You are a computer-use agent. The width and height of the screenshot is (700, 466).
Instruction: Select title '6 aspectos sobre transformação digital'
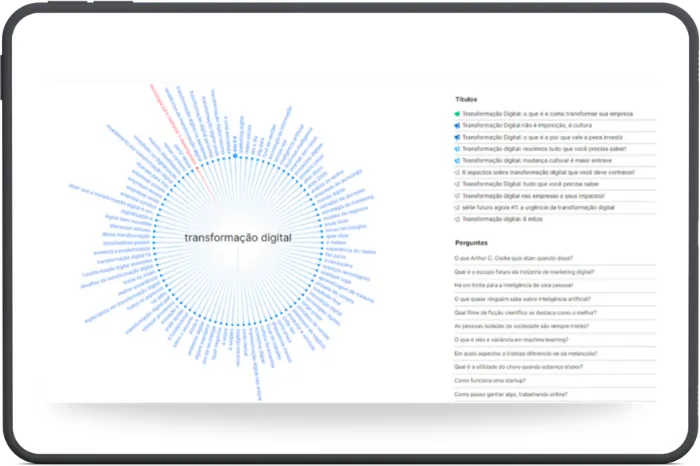(x=548, y=172)
